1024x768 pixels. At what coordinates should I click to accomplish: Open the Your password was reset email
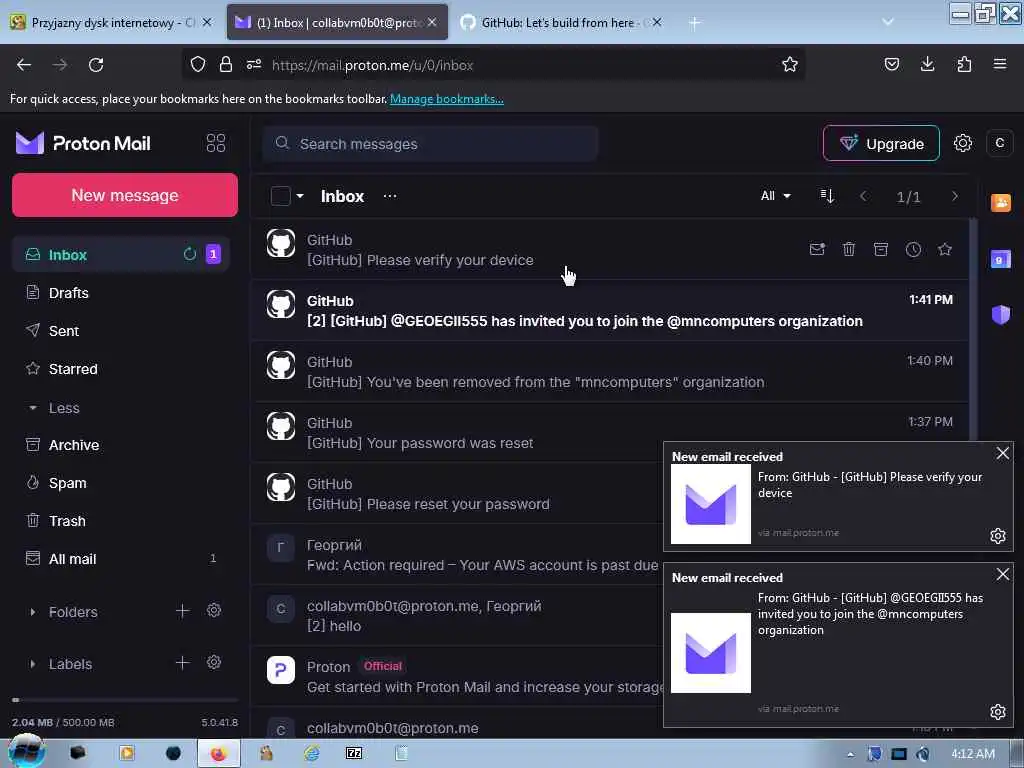[x=610, y=432]
